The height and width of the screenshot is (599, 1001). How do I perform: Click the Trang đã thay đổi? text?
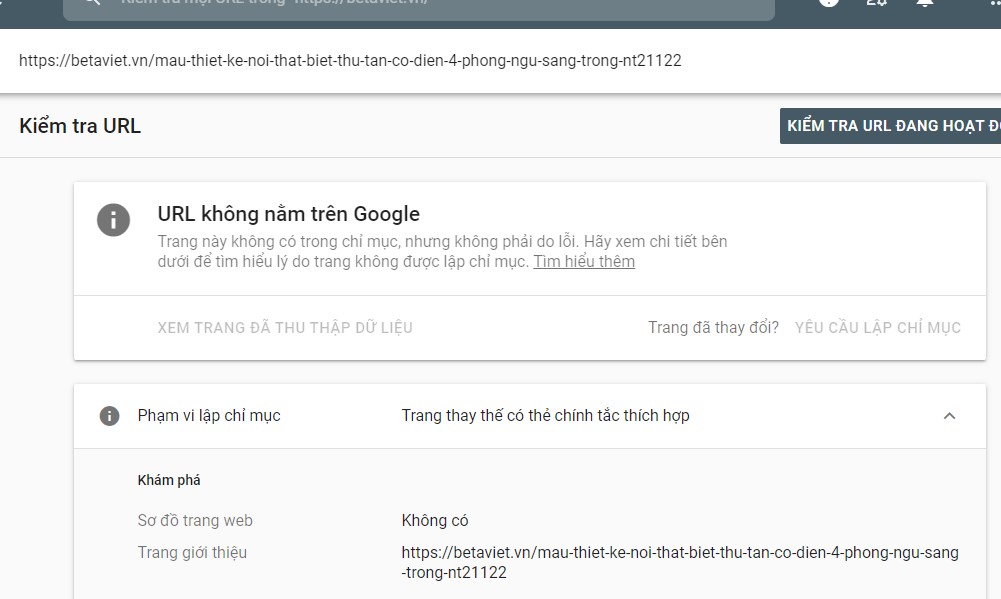tap(713, 328)
